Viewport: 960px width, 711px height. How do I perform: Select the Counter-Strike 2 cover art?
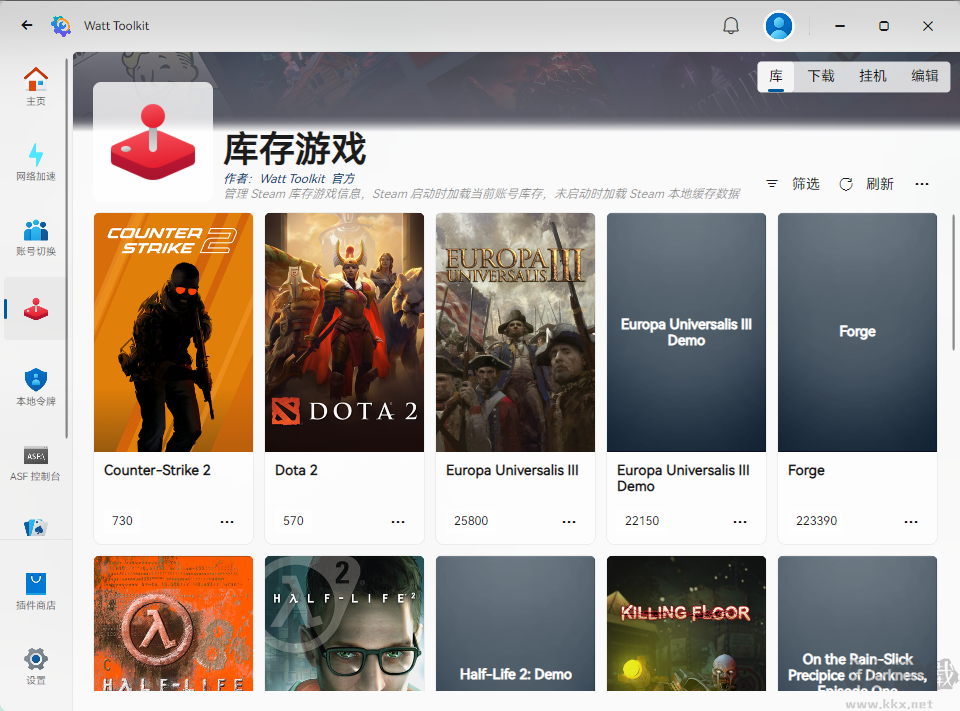point(173,333)
